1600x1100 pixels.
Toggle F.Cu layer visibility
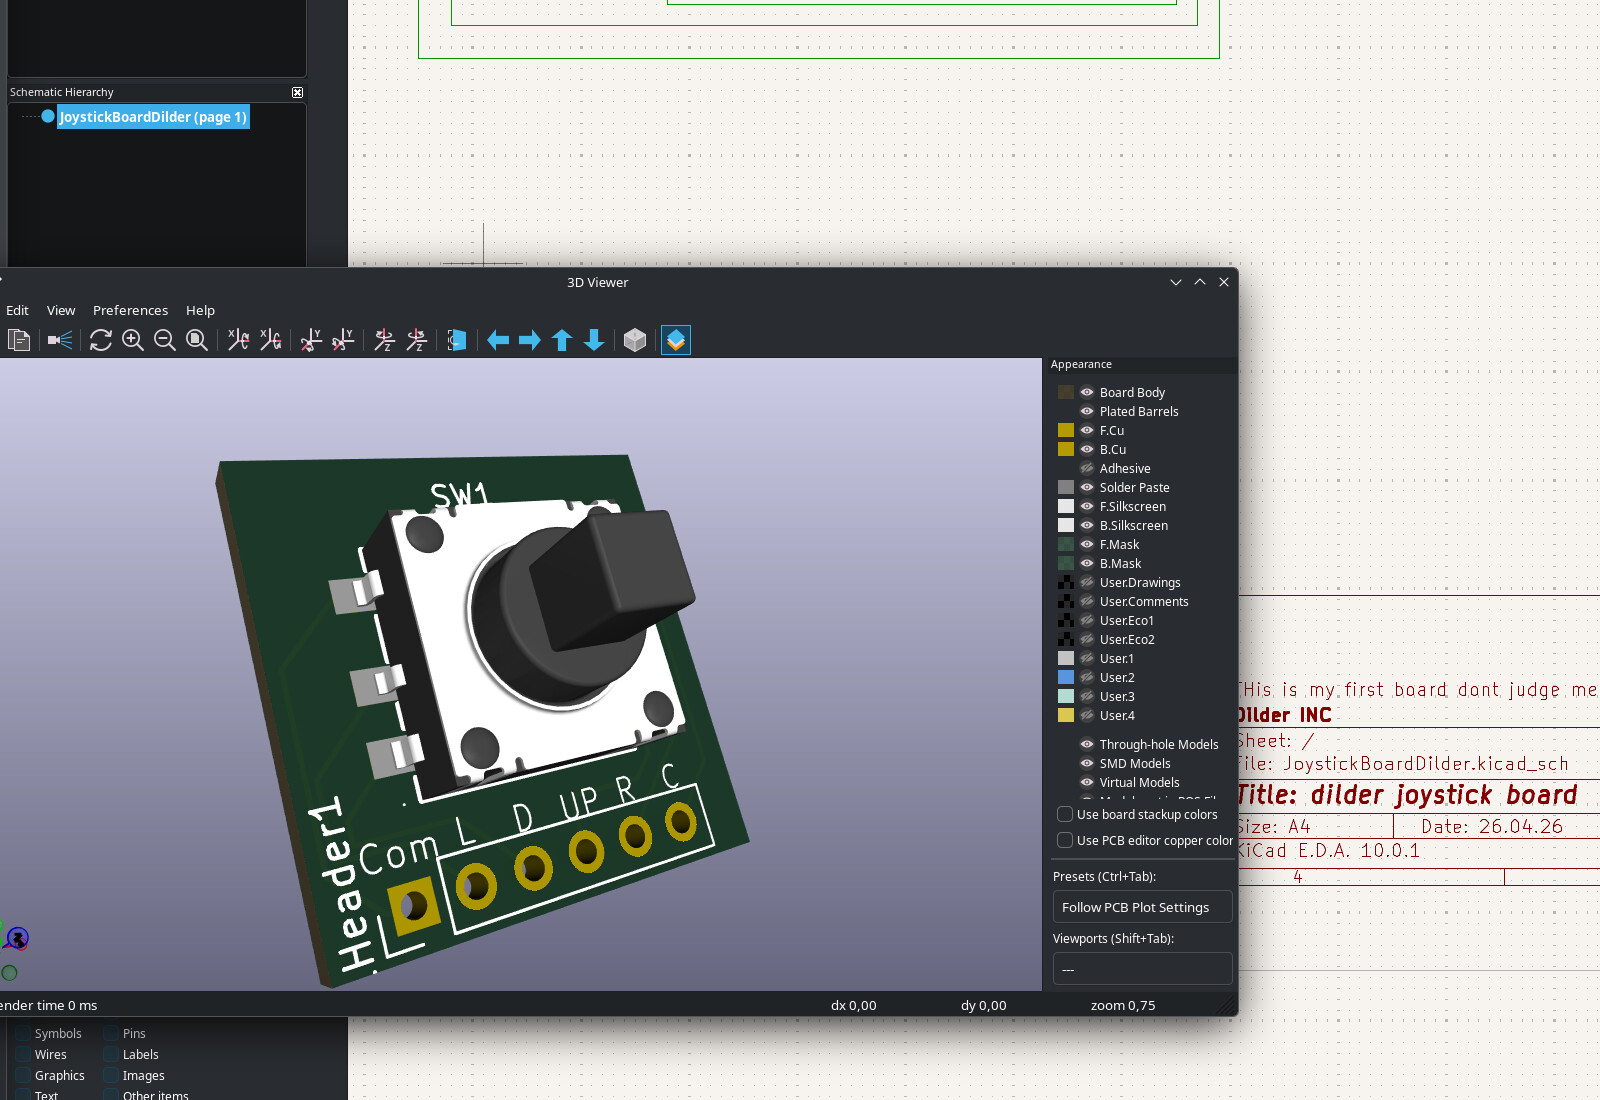pos(1087,430)
